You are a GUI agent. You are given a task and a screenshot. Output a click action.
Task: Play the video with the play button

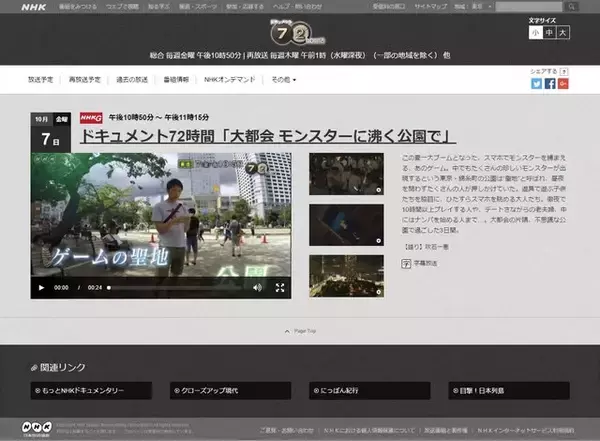click(x=42, y=288)
